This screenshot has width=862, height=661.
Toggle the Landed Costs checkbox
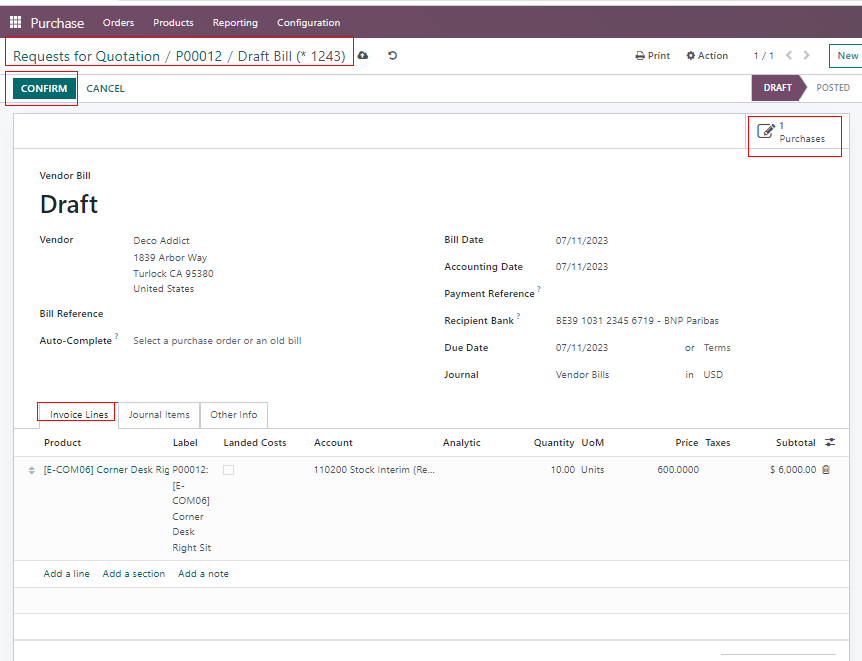[229, 469]
